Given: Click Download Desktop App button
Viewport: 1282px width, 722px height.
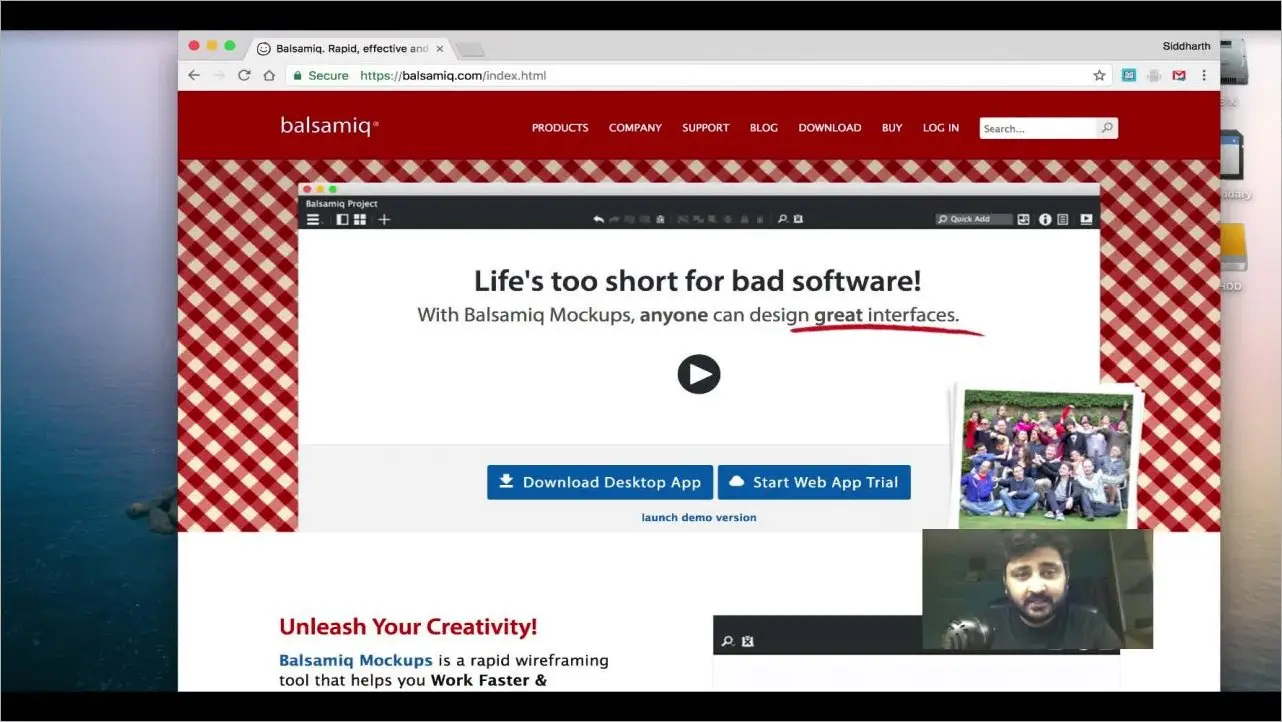Looking at the screenshot, I should 600,482.
